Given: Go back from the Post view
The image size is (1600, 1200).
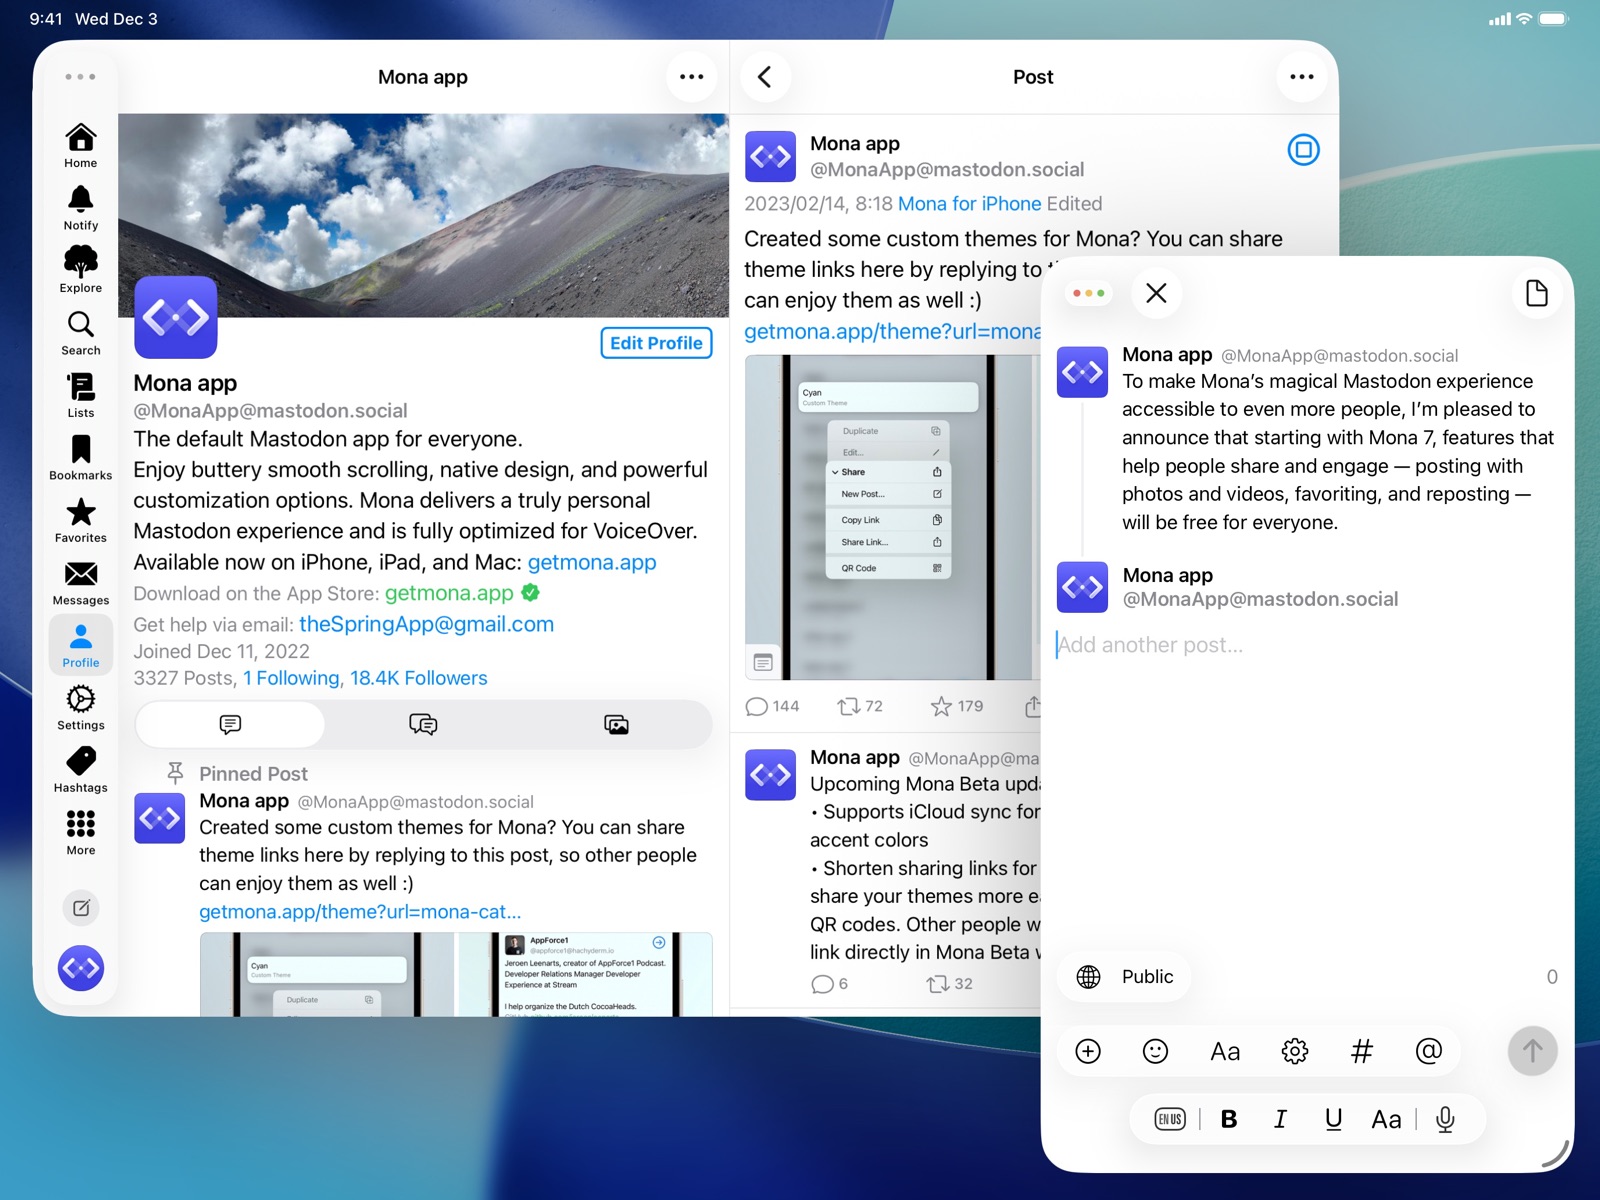Looking at the screenshot, I should click(x=765, y=77).
